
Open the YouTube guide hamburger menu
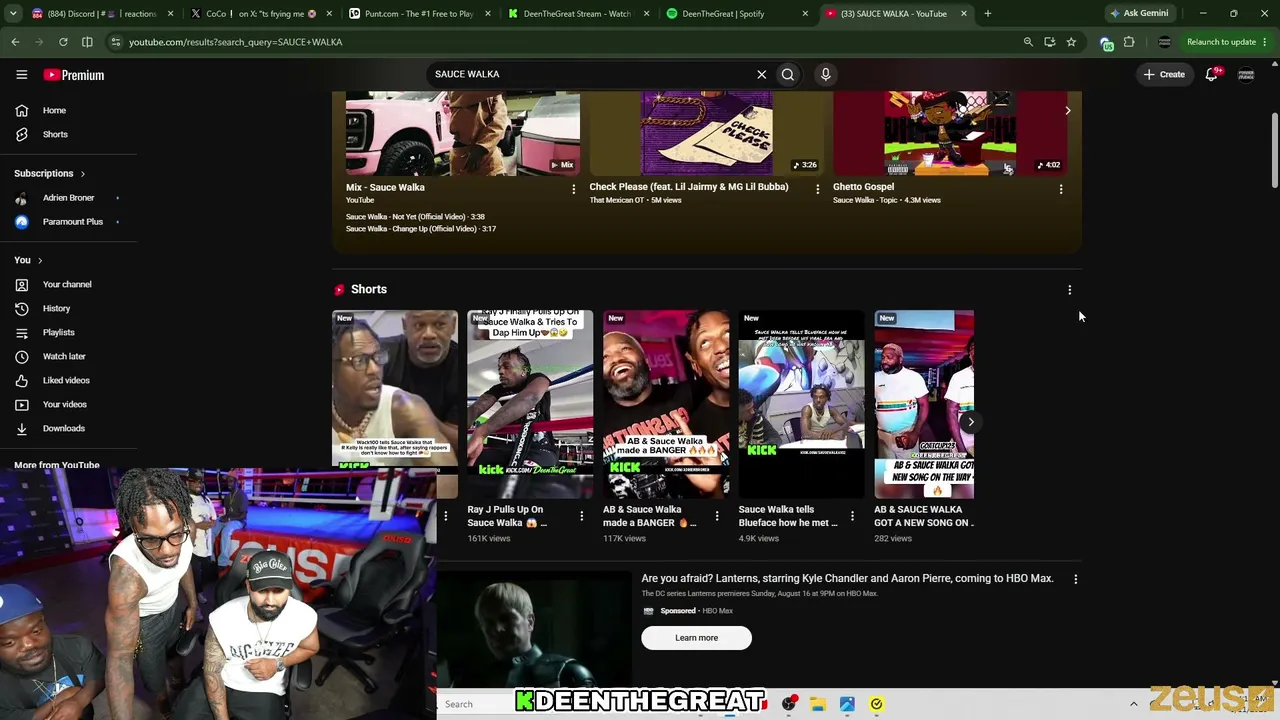click(x=21, y=75)
